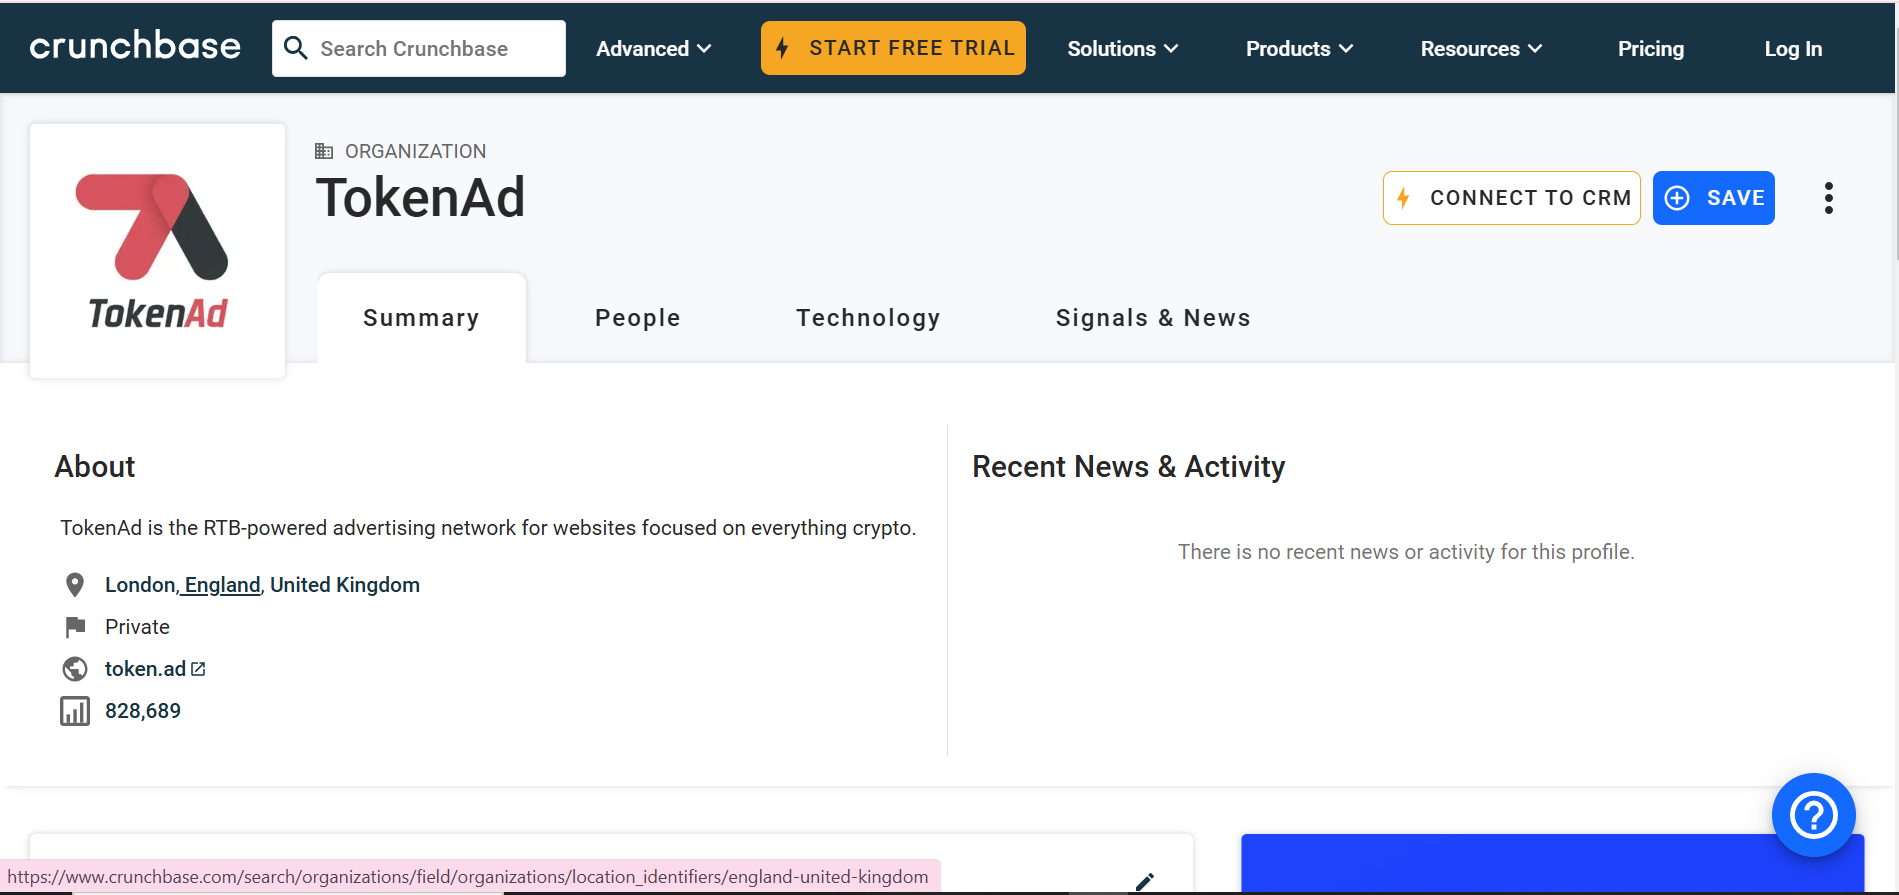The width and height of the screenshot is (1899, 895).
Task: Open the England location link
Action: tap(222, 585)
